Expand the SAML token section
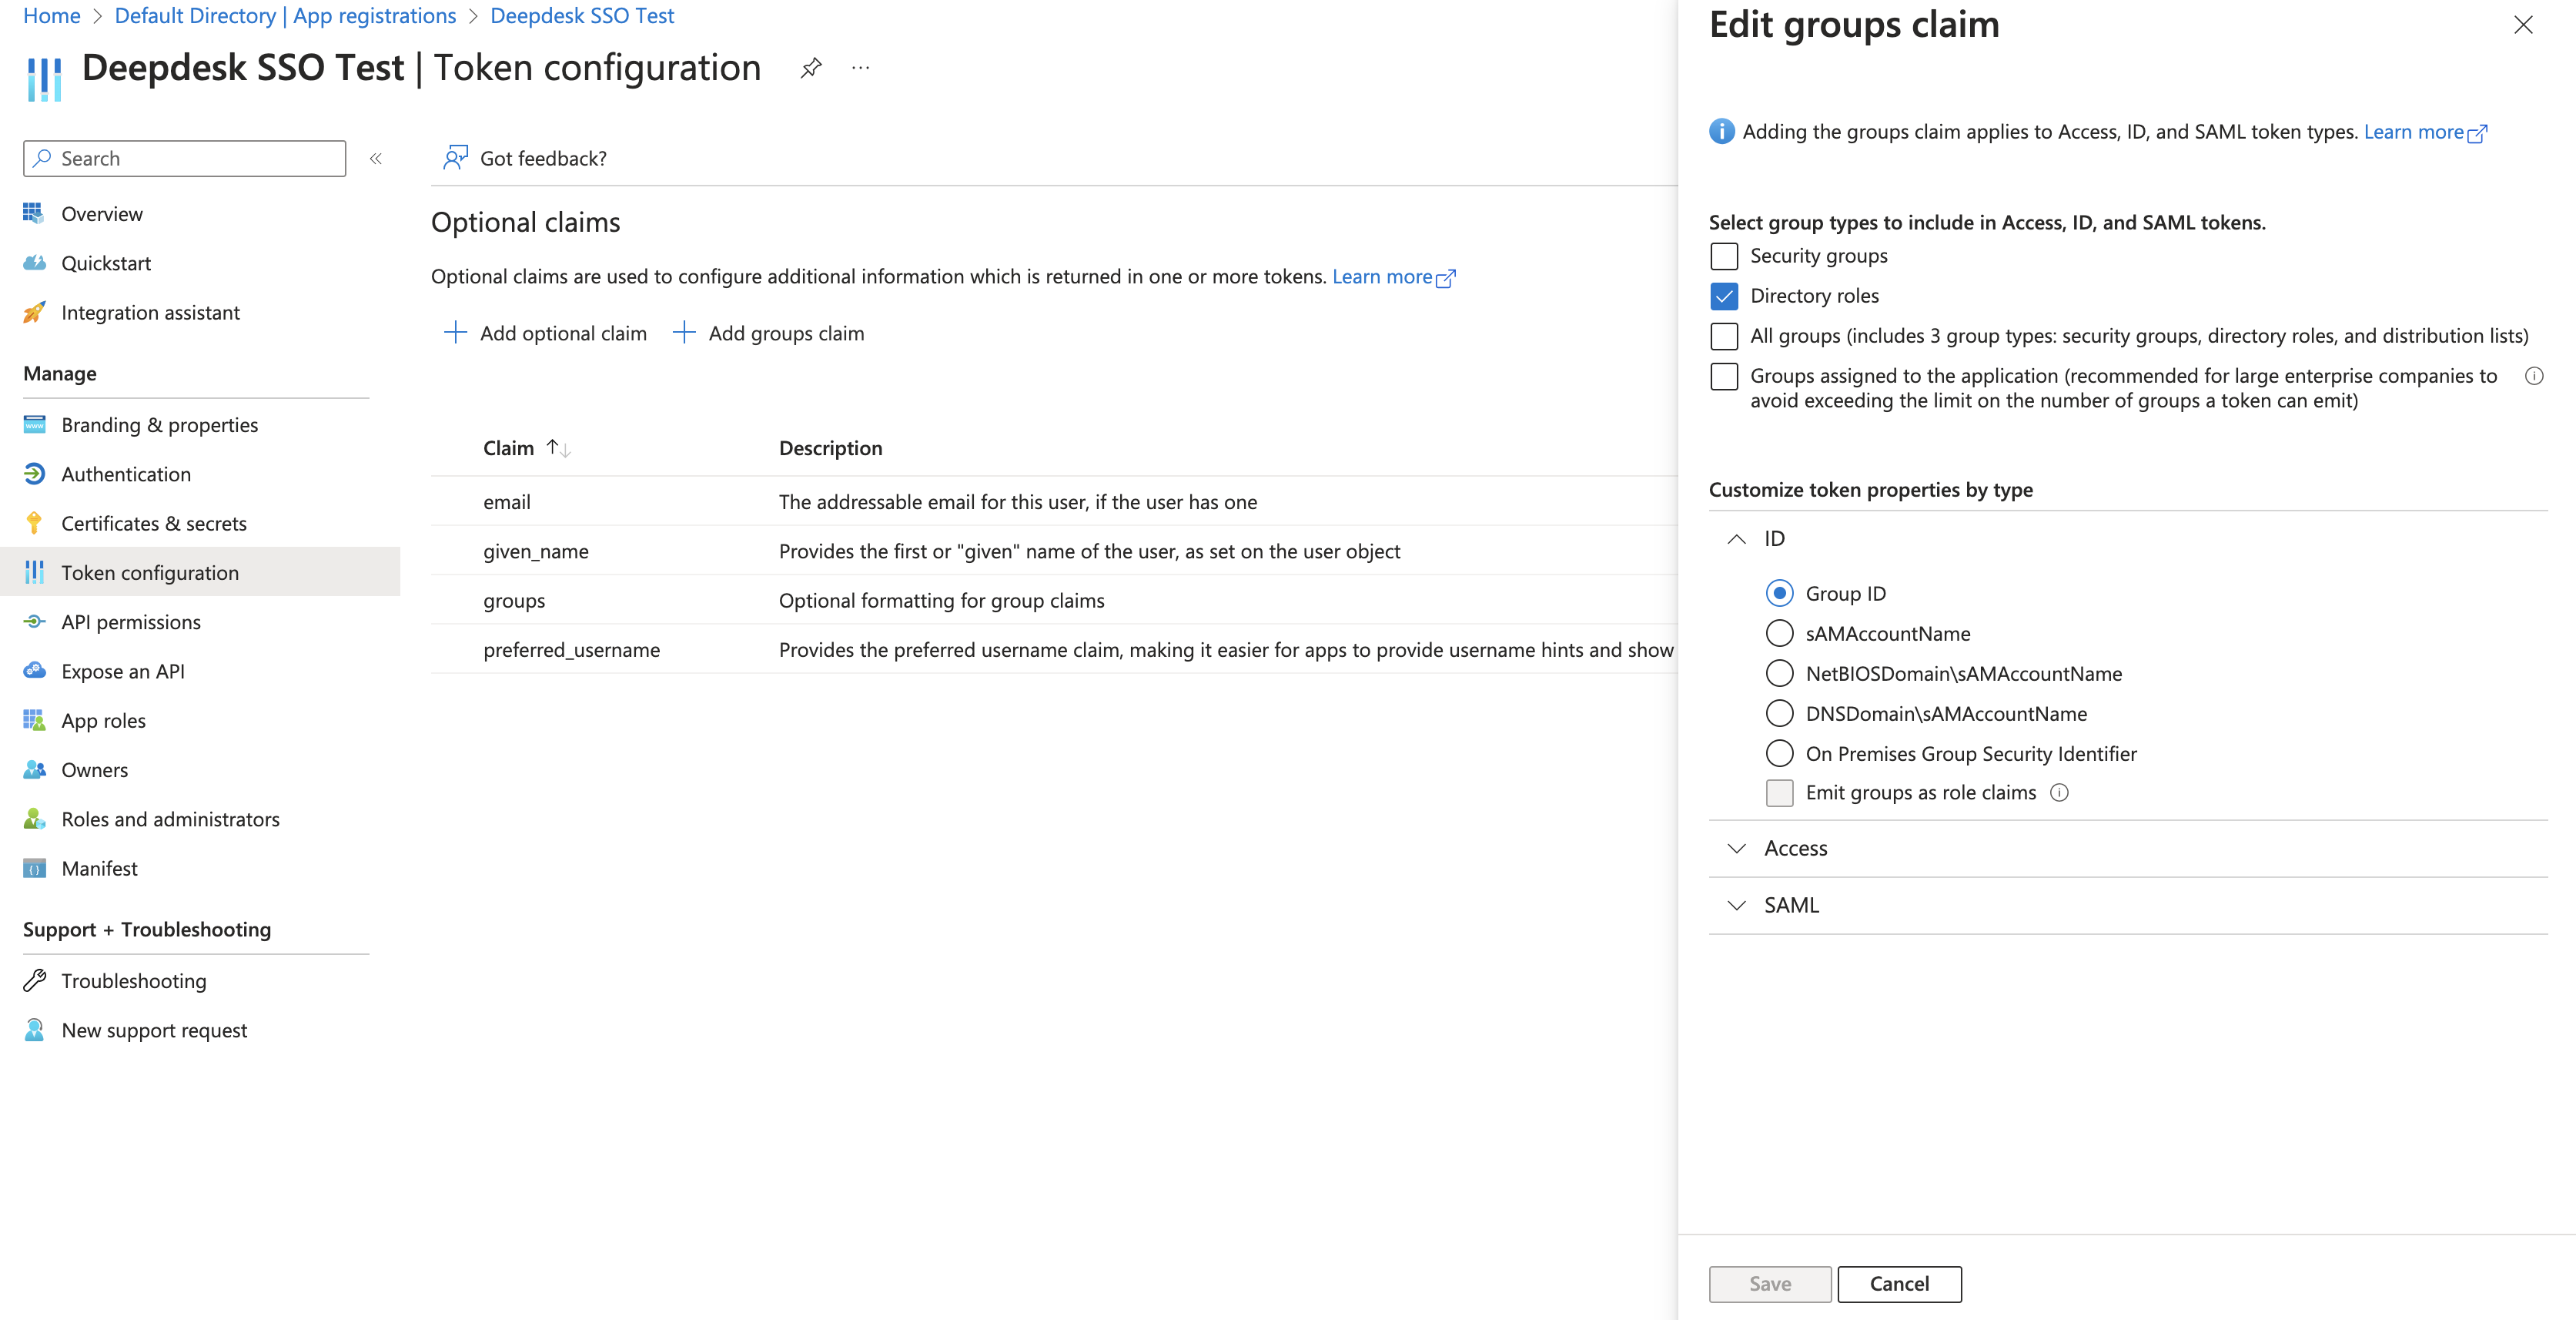The height and width of the screenshot is (1320, 2576). (x=1736, y=905)
